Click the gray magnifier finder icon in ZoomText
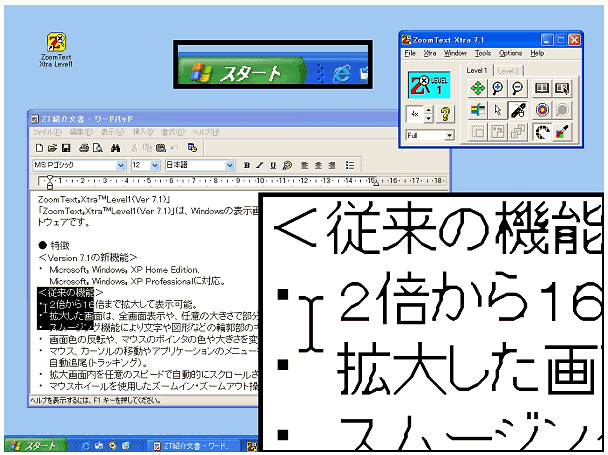This screenshot has width=608, height=455. click(x=562, y=110)
